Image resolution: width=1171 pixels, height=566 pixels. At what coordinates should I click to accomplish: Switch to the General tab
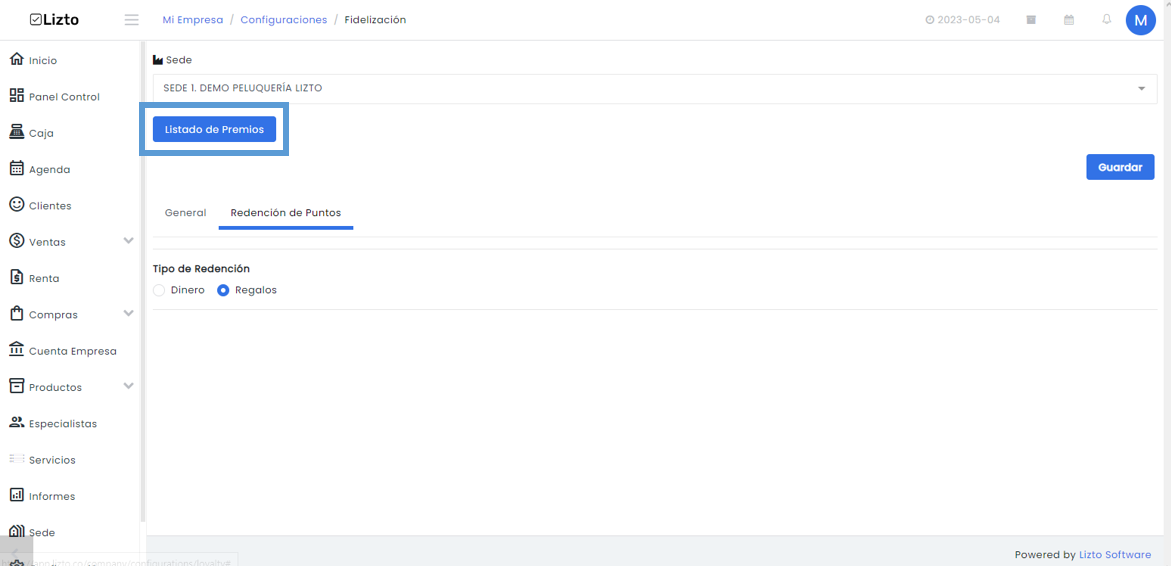185,213
